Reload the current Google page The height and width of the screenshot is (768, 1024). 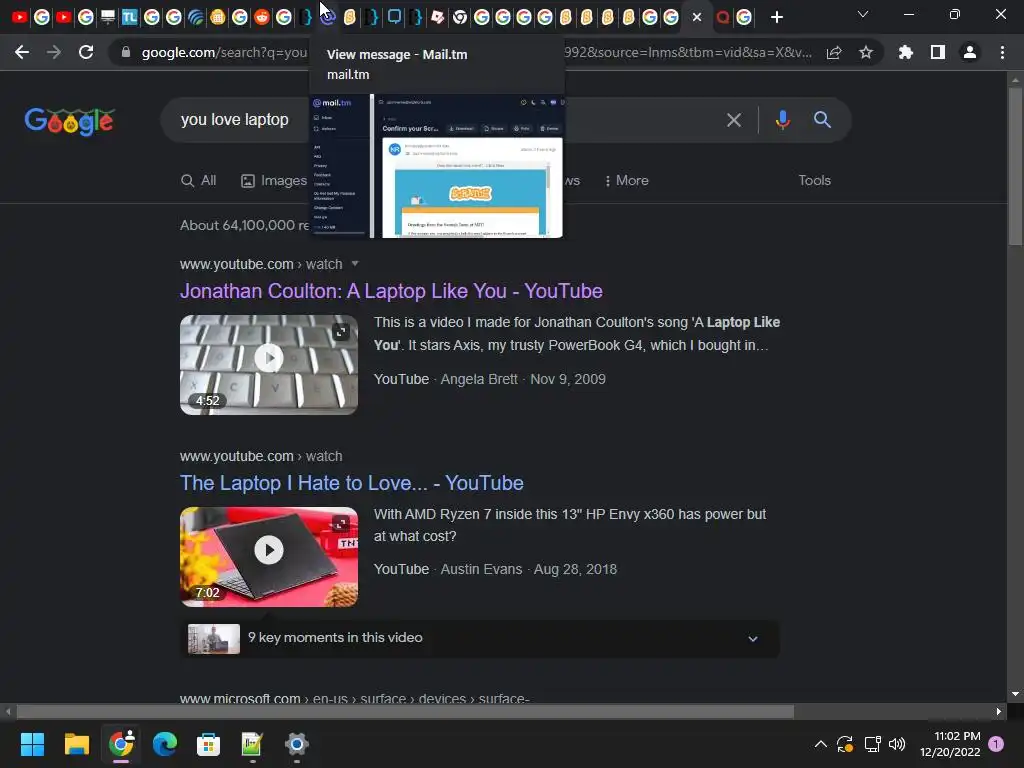tap(86, 52)
